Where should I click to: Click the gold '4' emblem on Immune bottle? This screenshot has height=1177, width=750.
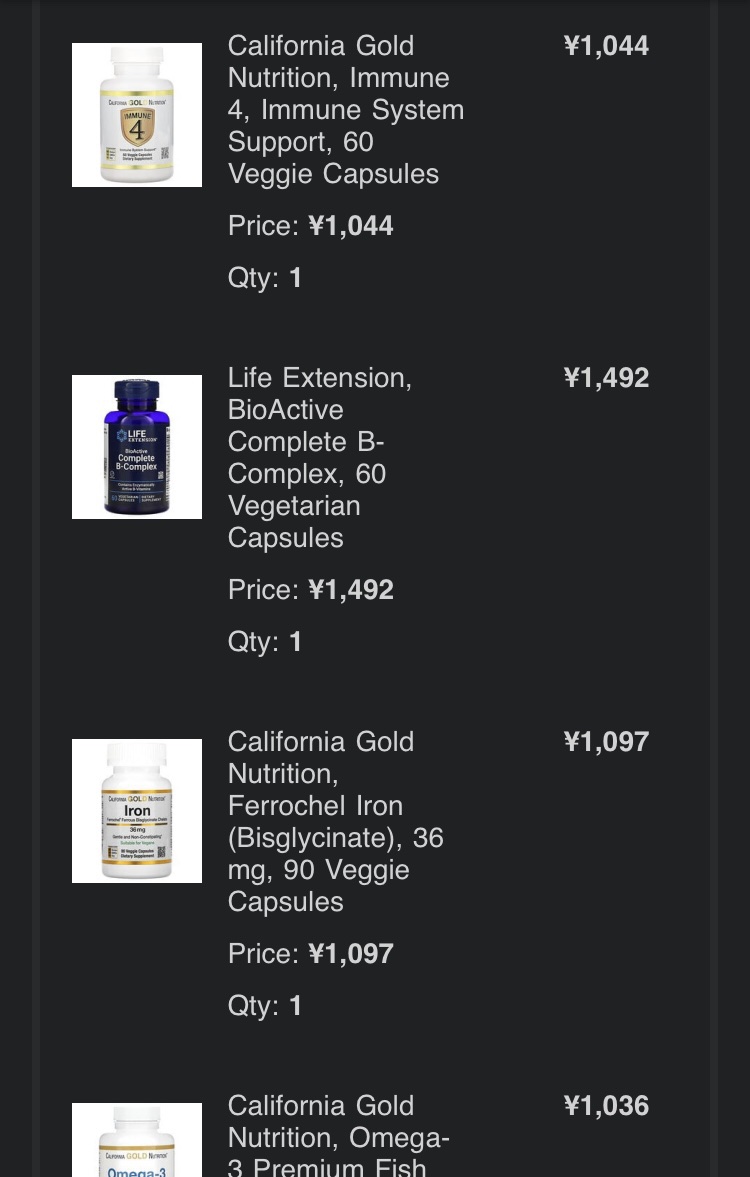click(x=138, y=128)
